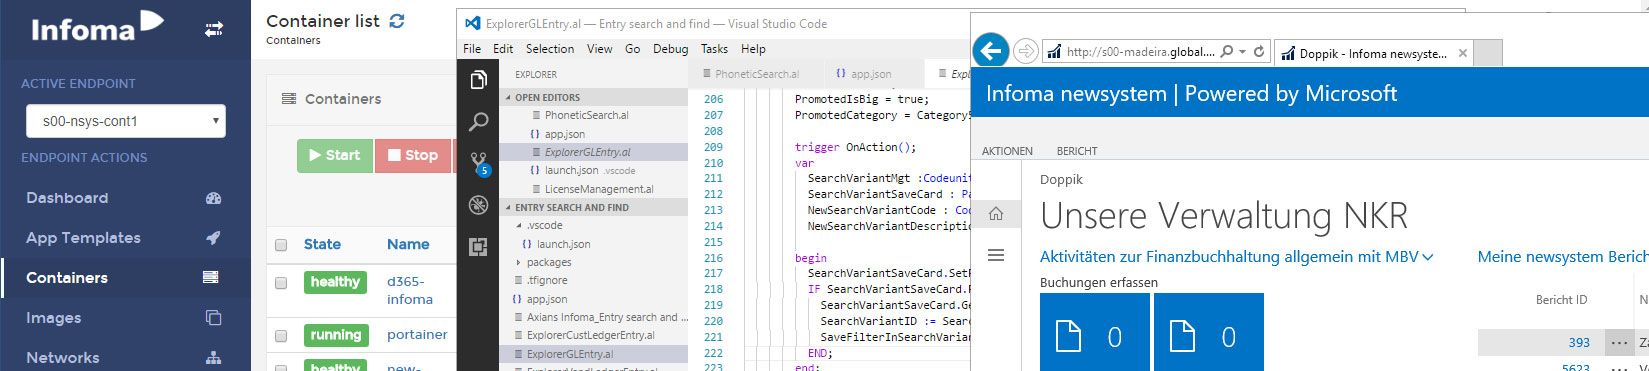Click the Images clone icon in sidebar
This screenshot has width=1649, height=371.
(x=213, y=318)
